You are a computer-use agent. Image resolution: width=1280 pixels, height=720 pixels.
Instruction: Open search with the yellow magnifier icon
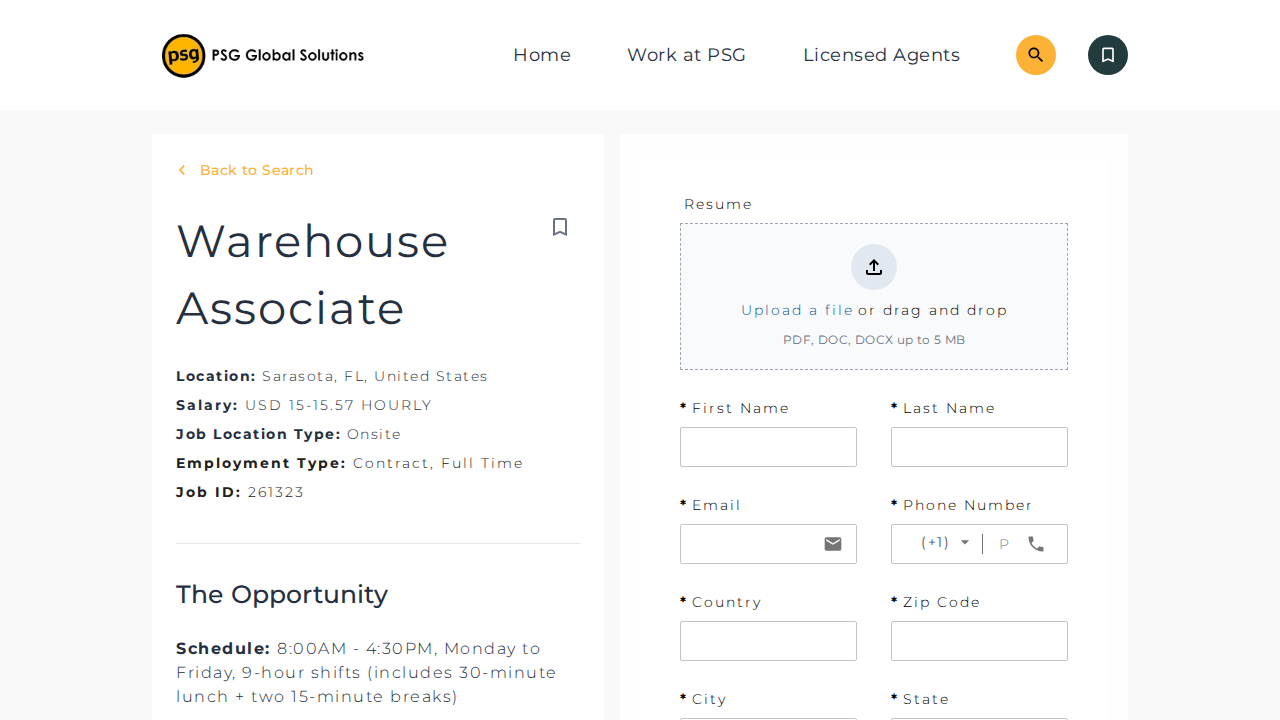pyautogui.click(x=1036, y=55)
